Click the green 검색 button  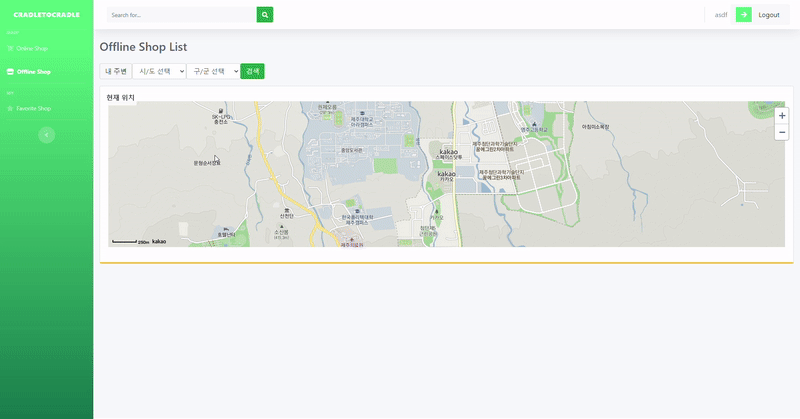[x=253, y=71]
